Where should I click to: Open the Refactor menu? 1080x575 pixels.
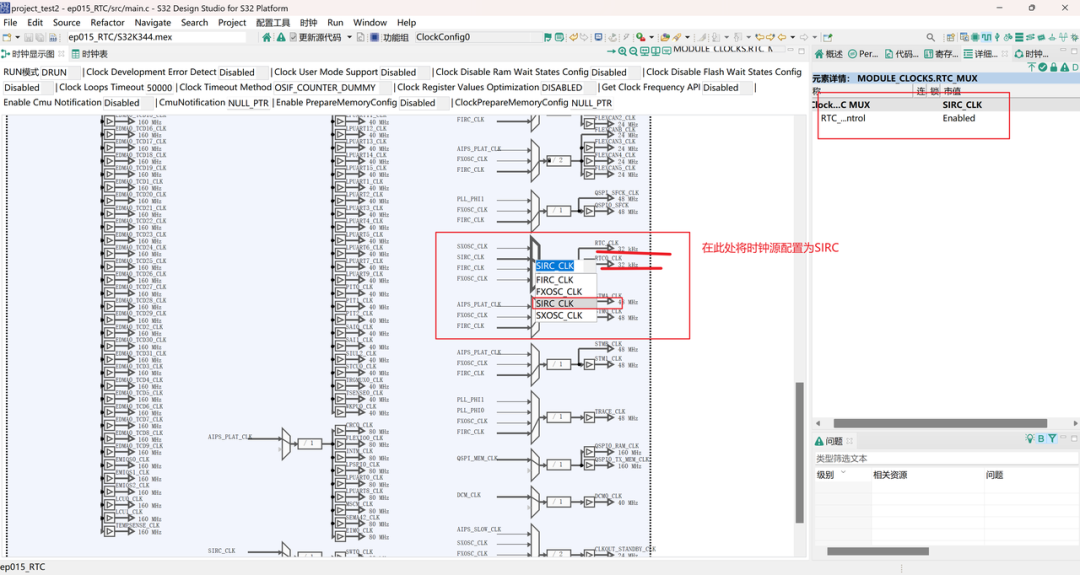(x=108, y=22)
